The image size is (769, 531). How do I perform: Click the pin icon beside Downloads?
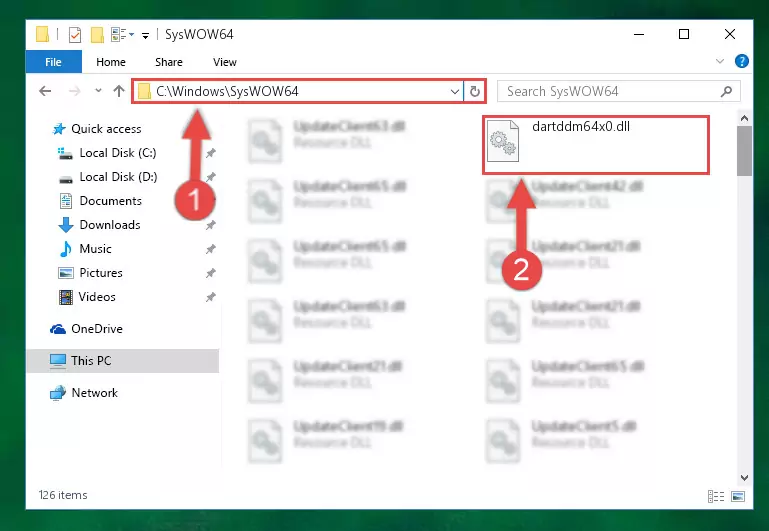[210, 225]
